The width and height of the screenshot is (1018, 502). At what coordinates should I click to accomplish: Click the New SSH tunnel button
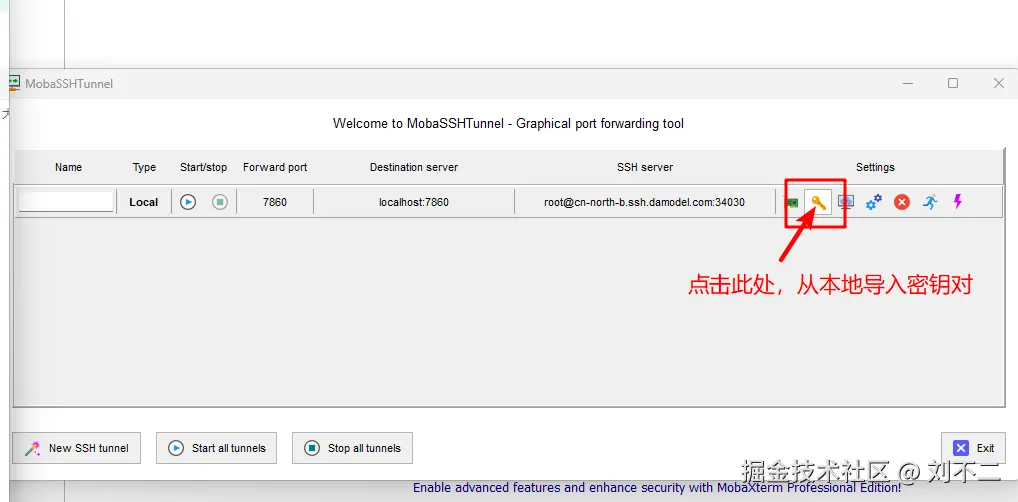77,448
